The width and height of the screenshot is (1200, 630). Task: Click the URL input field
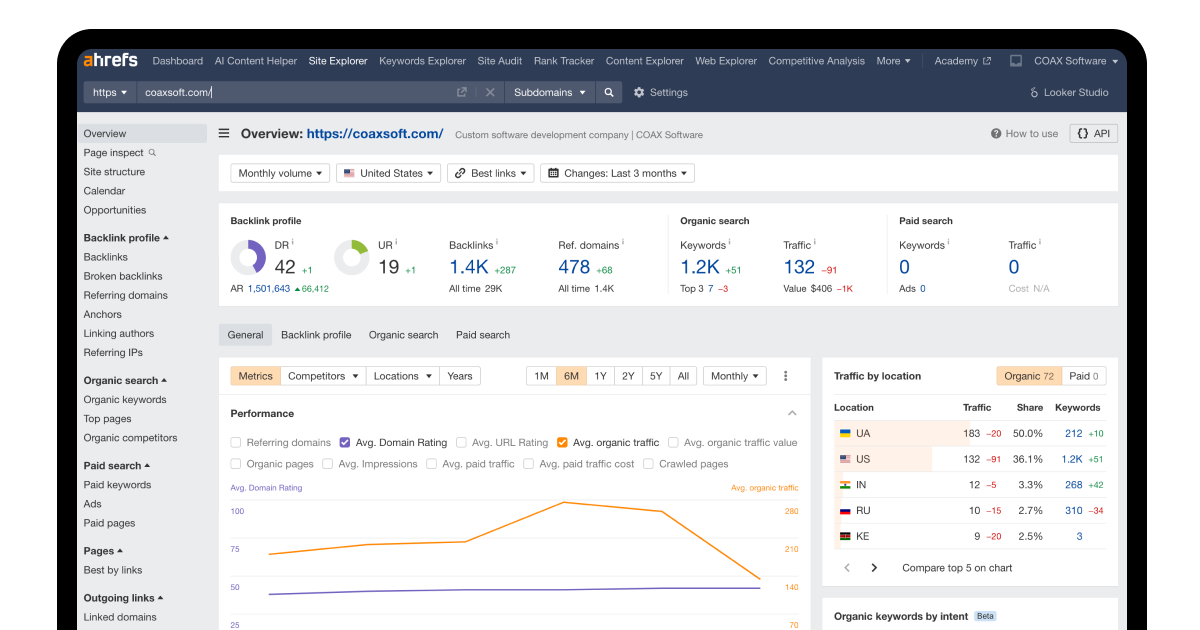tap(294, 92)
